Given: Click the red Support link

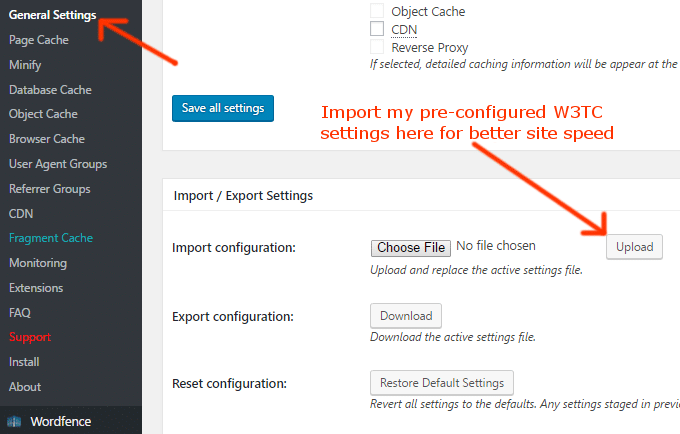Looking at the screenshot, I should [x=30, y=337].
